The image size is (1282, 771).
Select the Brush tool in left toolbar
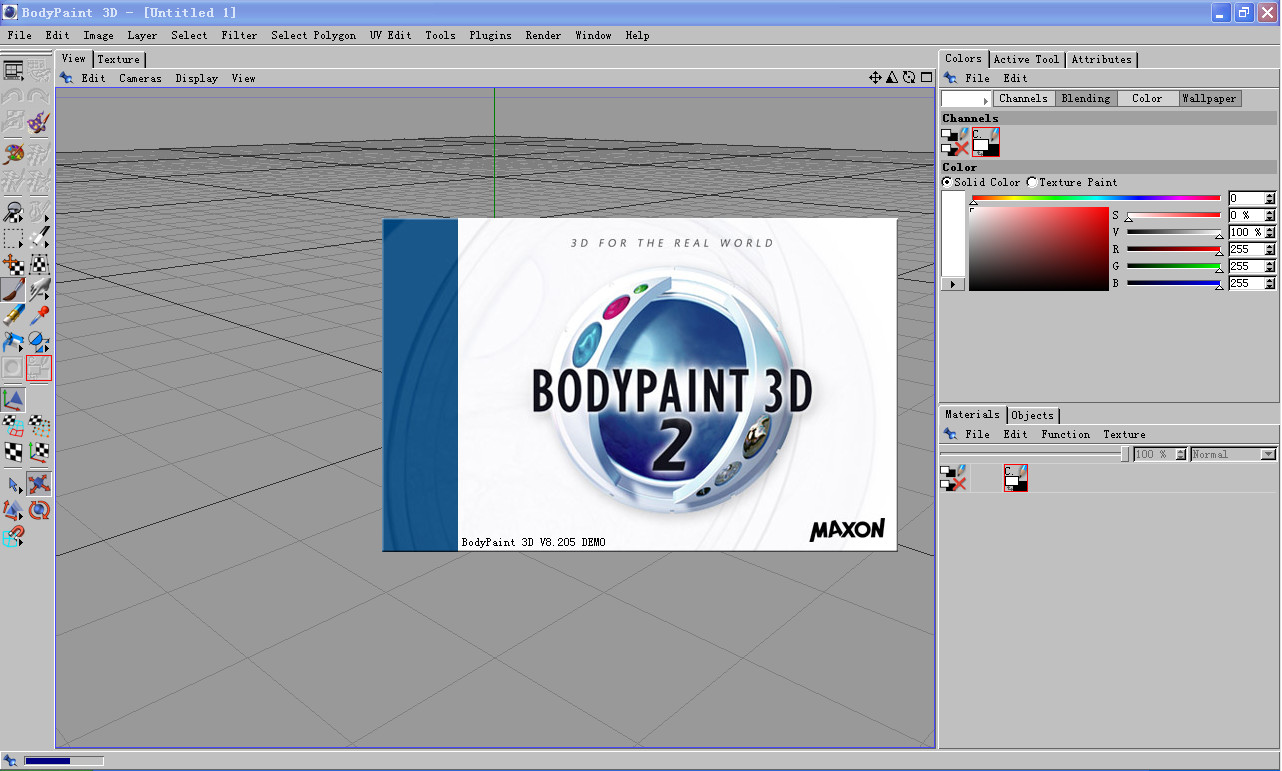point(13,290)
